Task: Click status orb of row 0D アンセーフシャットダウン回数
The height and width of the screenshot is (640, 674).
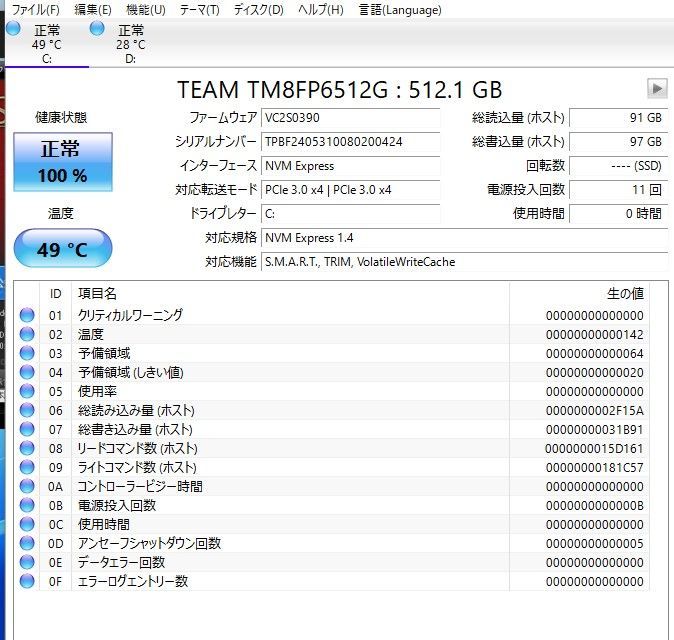Action: point(27,543)
